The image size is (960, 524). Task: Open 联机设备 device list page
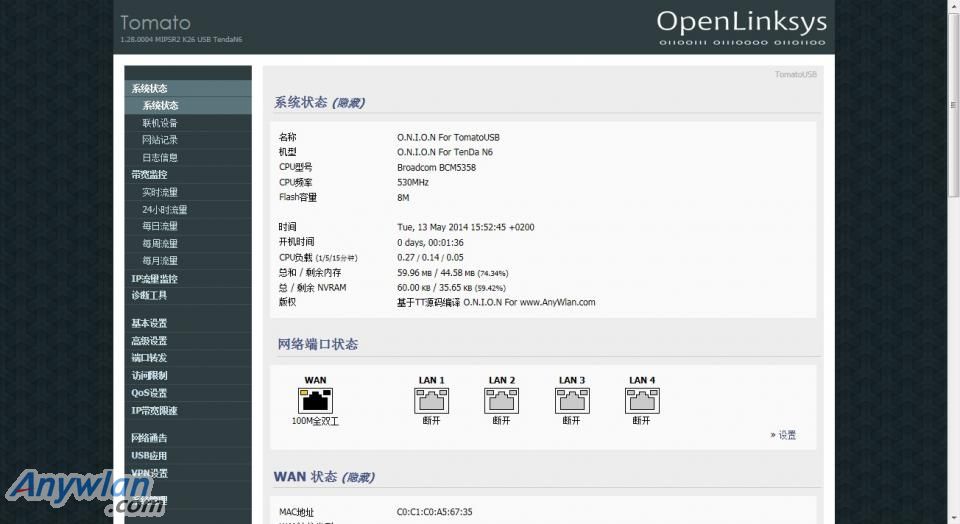pyautogui.click(x=188, y=123)
